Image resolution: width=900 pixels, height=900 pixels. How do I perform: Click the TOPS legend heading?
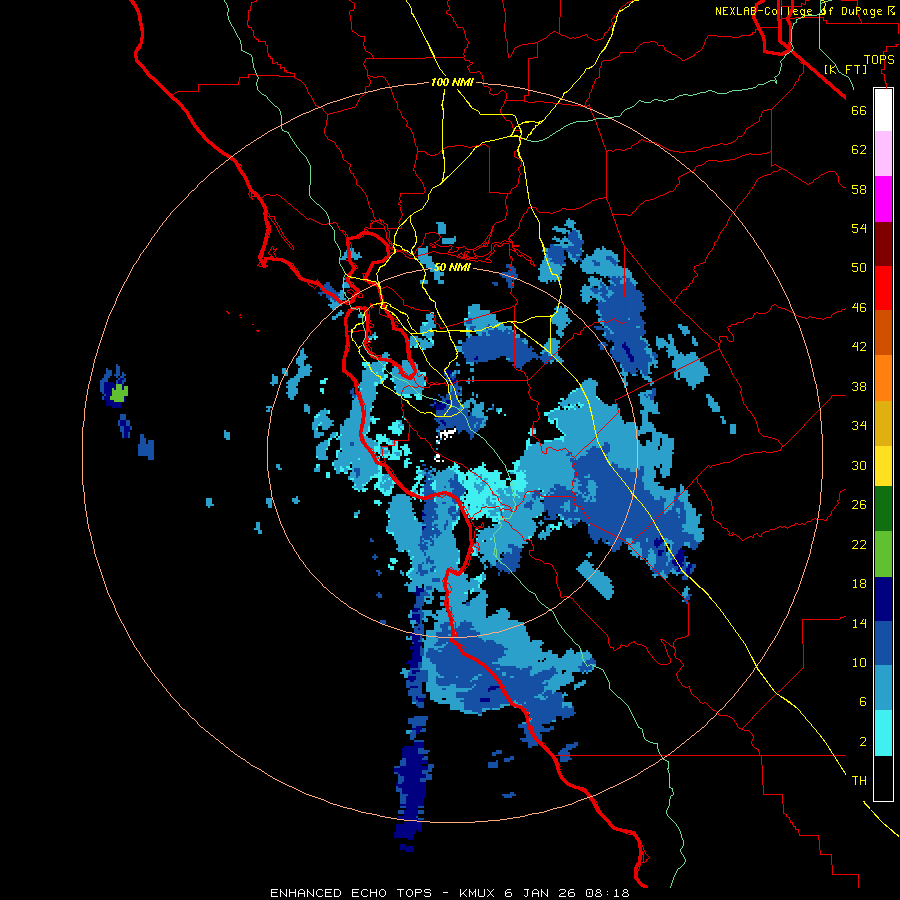(879, 59)
